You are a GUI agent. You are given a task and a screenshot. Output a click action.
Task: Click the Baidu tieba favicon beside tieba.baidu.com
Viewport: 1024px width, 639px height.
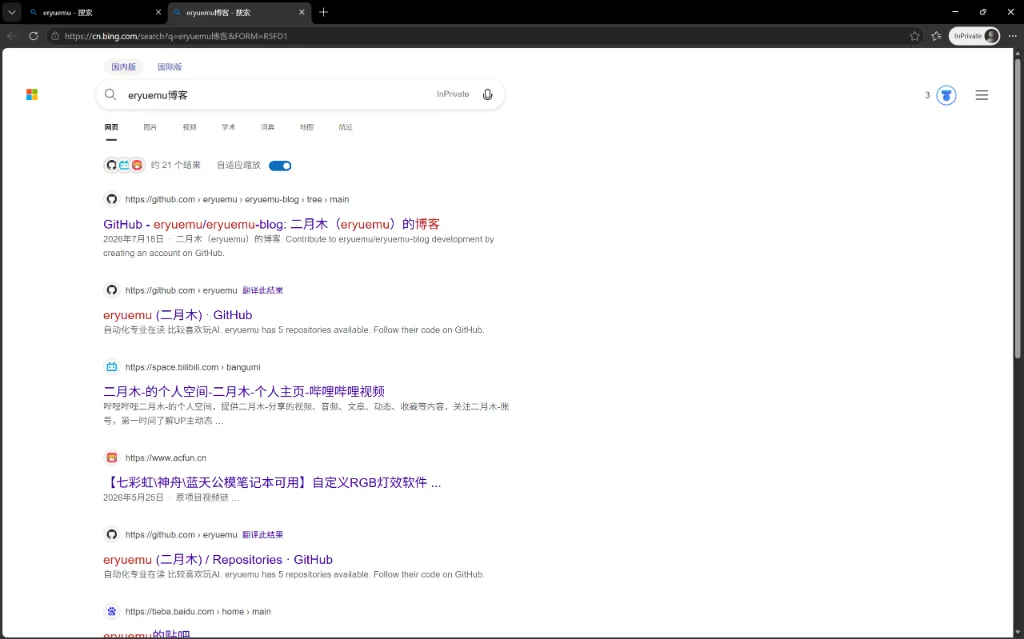[x=112, y=612]
